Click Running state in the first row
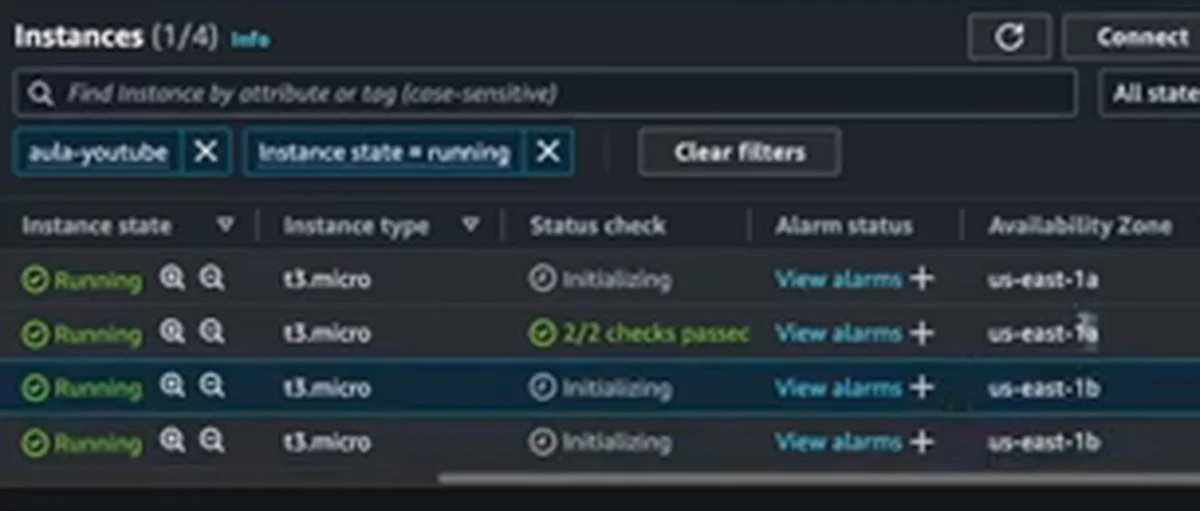1200x511 pixels. click(82, 280)
